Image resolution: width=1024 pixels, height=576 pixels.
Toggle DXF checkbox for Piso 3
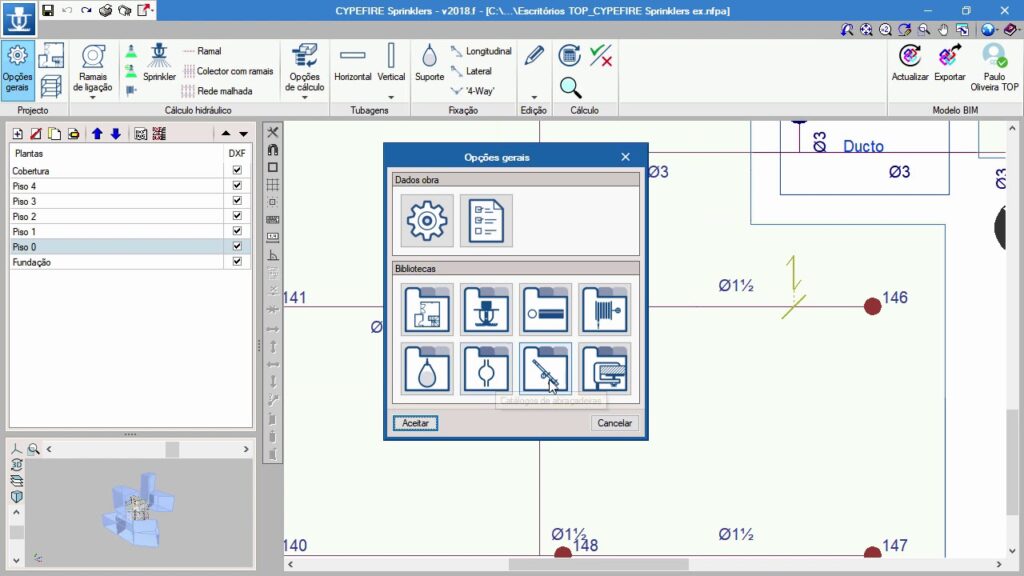[x=237, y=201]
